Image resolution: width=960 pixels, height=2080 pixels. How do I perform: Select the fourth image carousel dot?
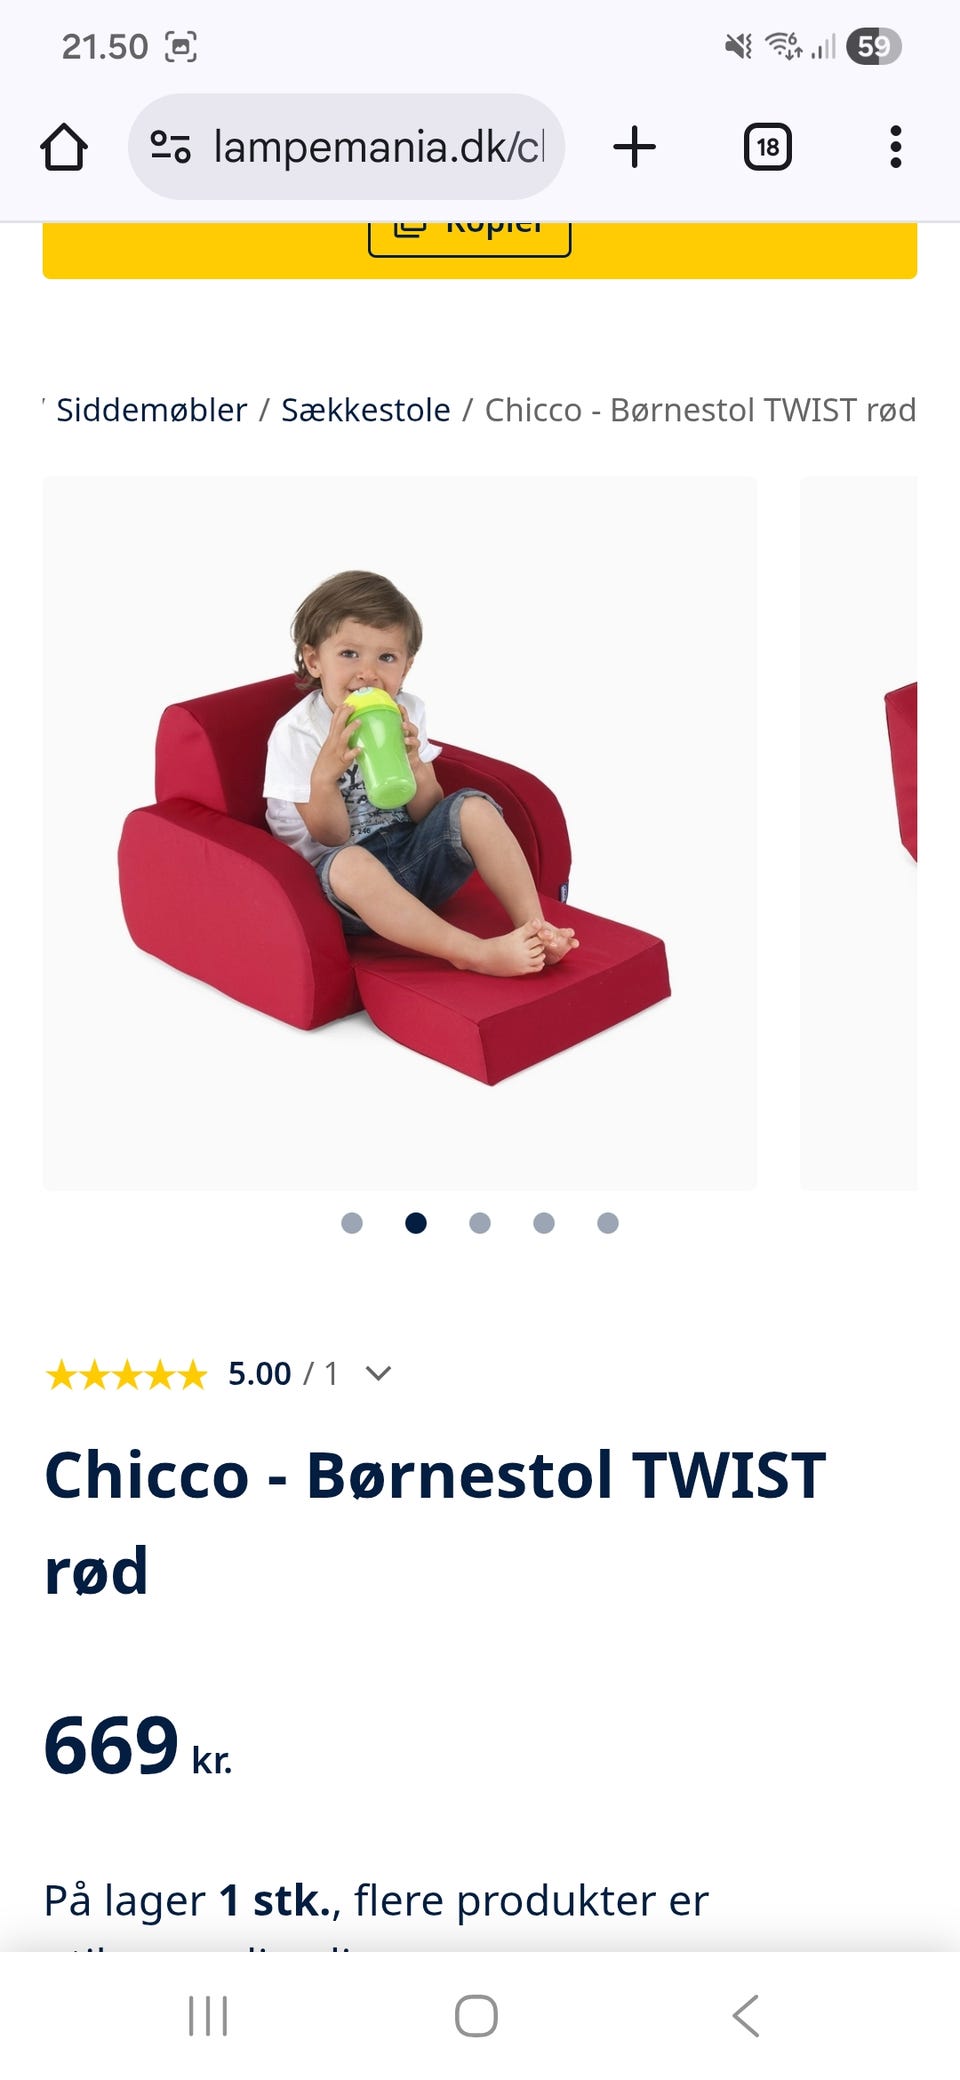544,1223
